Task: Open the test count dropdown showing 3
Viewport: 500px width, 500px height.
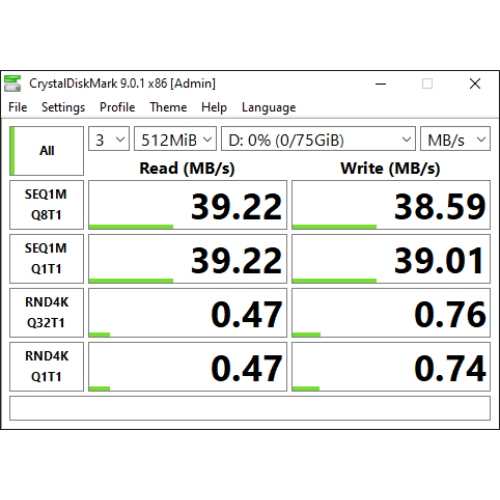Action: coord(109,139)
